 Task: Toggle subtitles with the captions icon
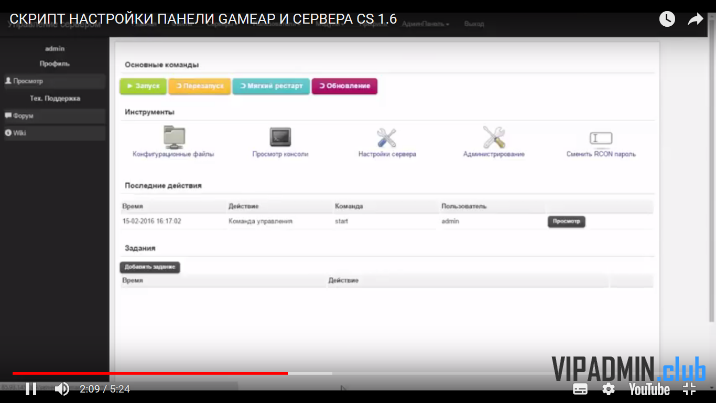[580, 389]
